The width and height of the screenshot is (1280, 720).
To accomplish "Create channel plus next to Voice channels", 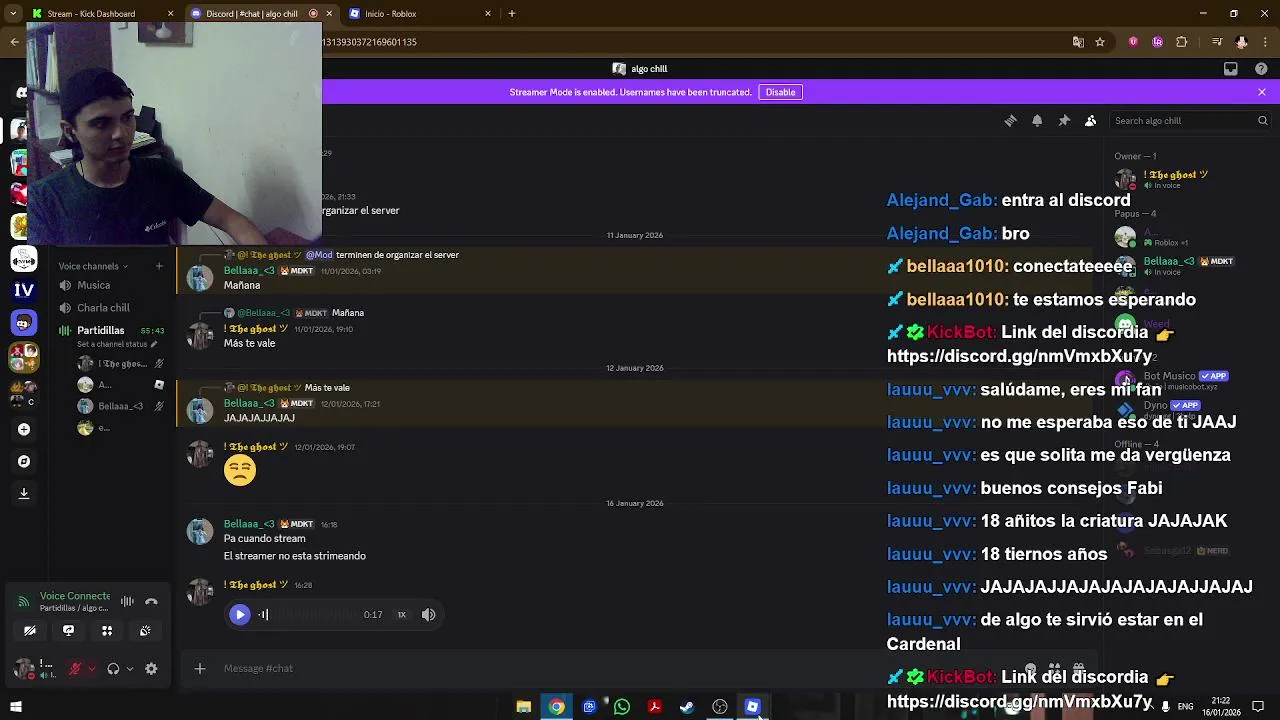I will [159, 266].
